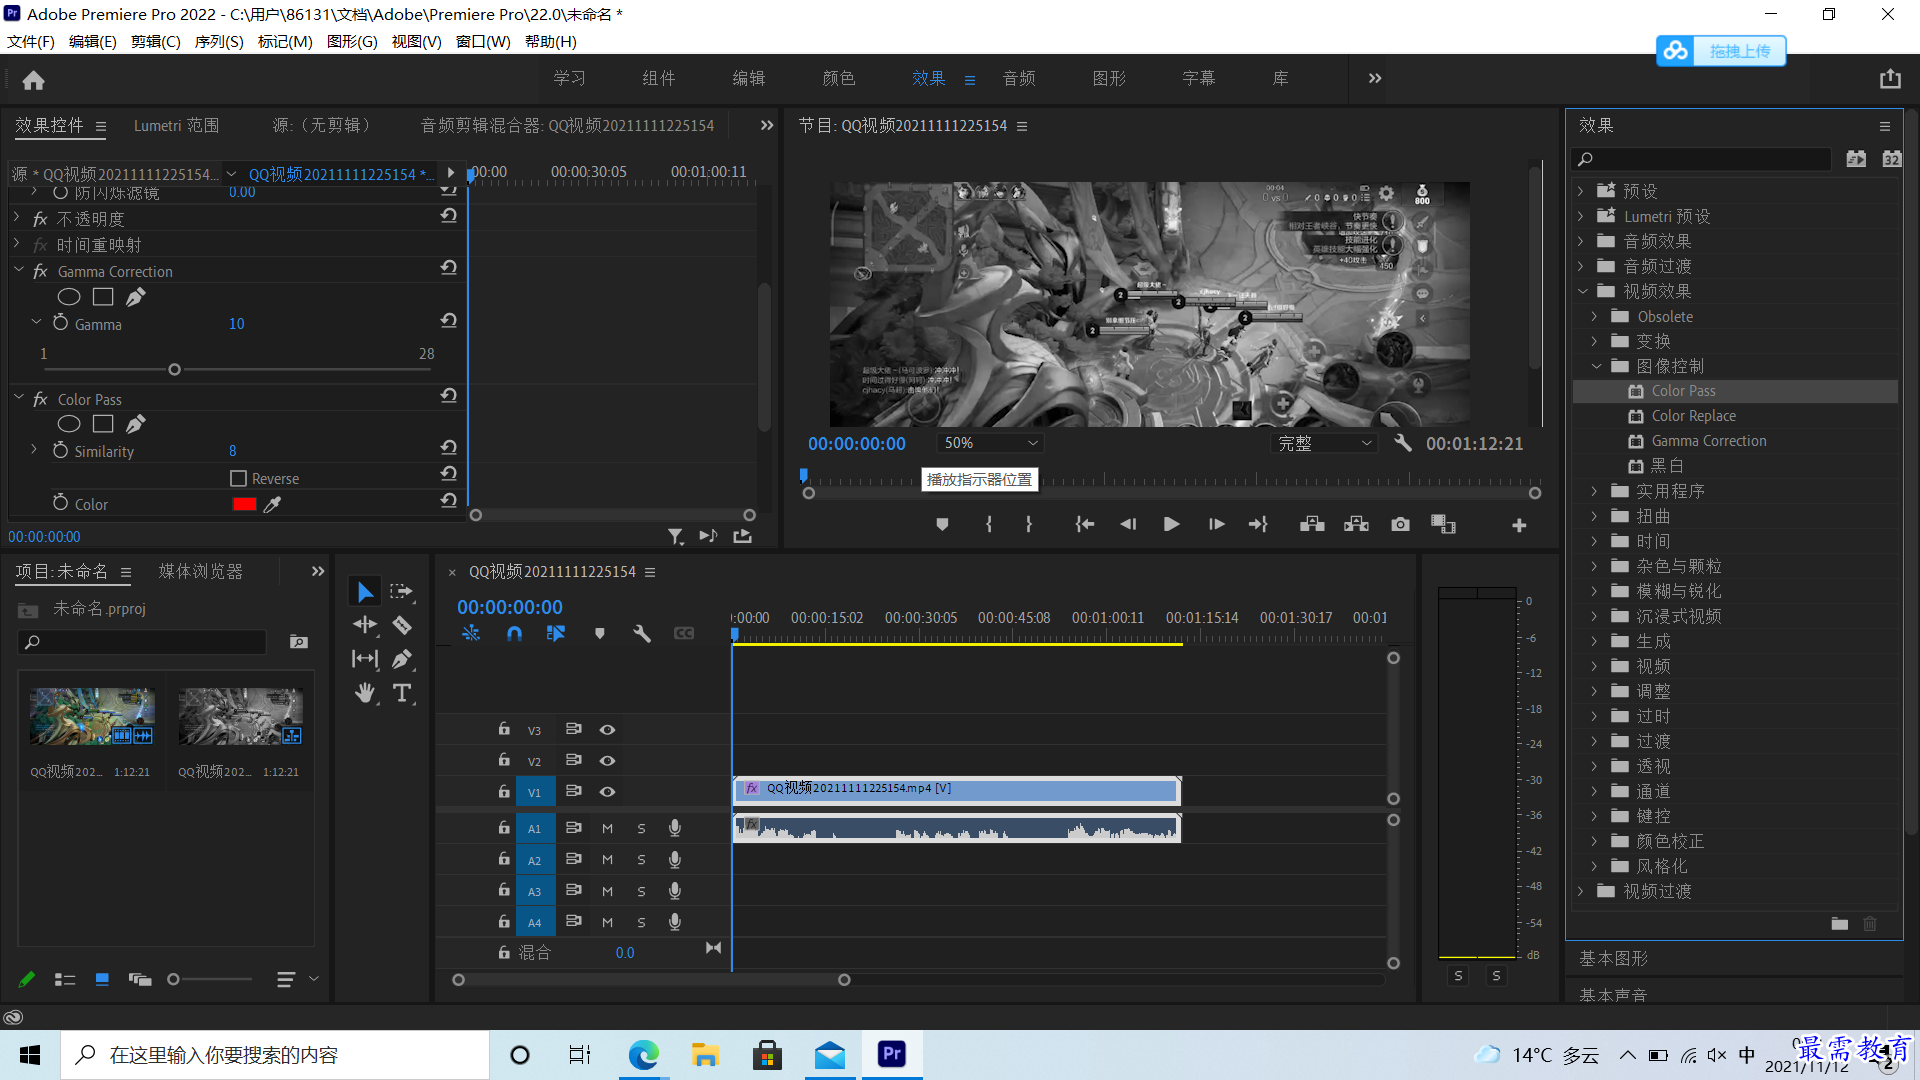The image size is (1920, 1080).
Task: Toggle Gamma Correction fx on/off
Action: point(40,272)
